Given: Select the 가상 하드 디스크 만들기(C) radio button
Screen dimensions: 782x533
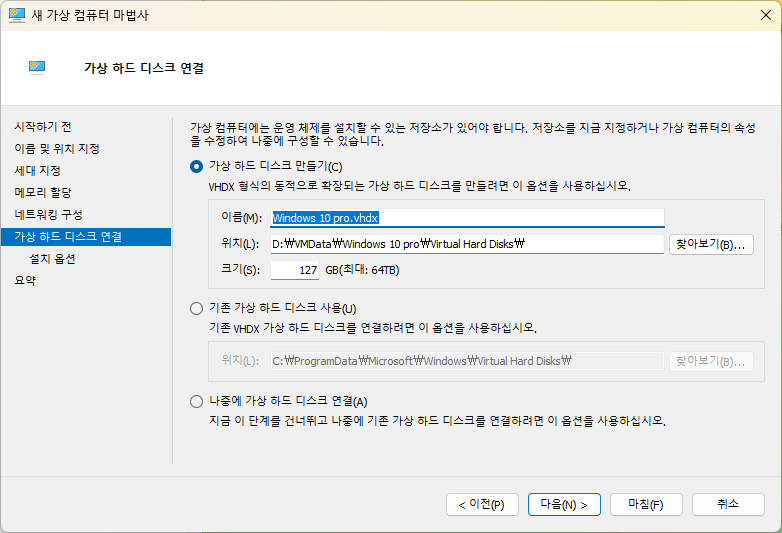Looking at the screenshot, I should pos(196,167).
